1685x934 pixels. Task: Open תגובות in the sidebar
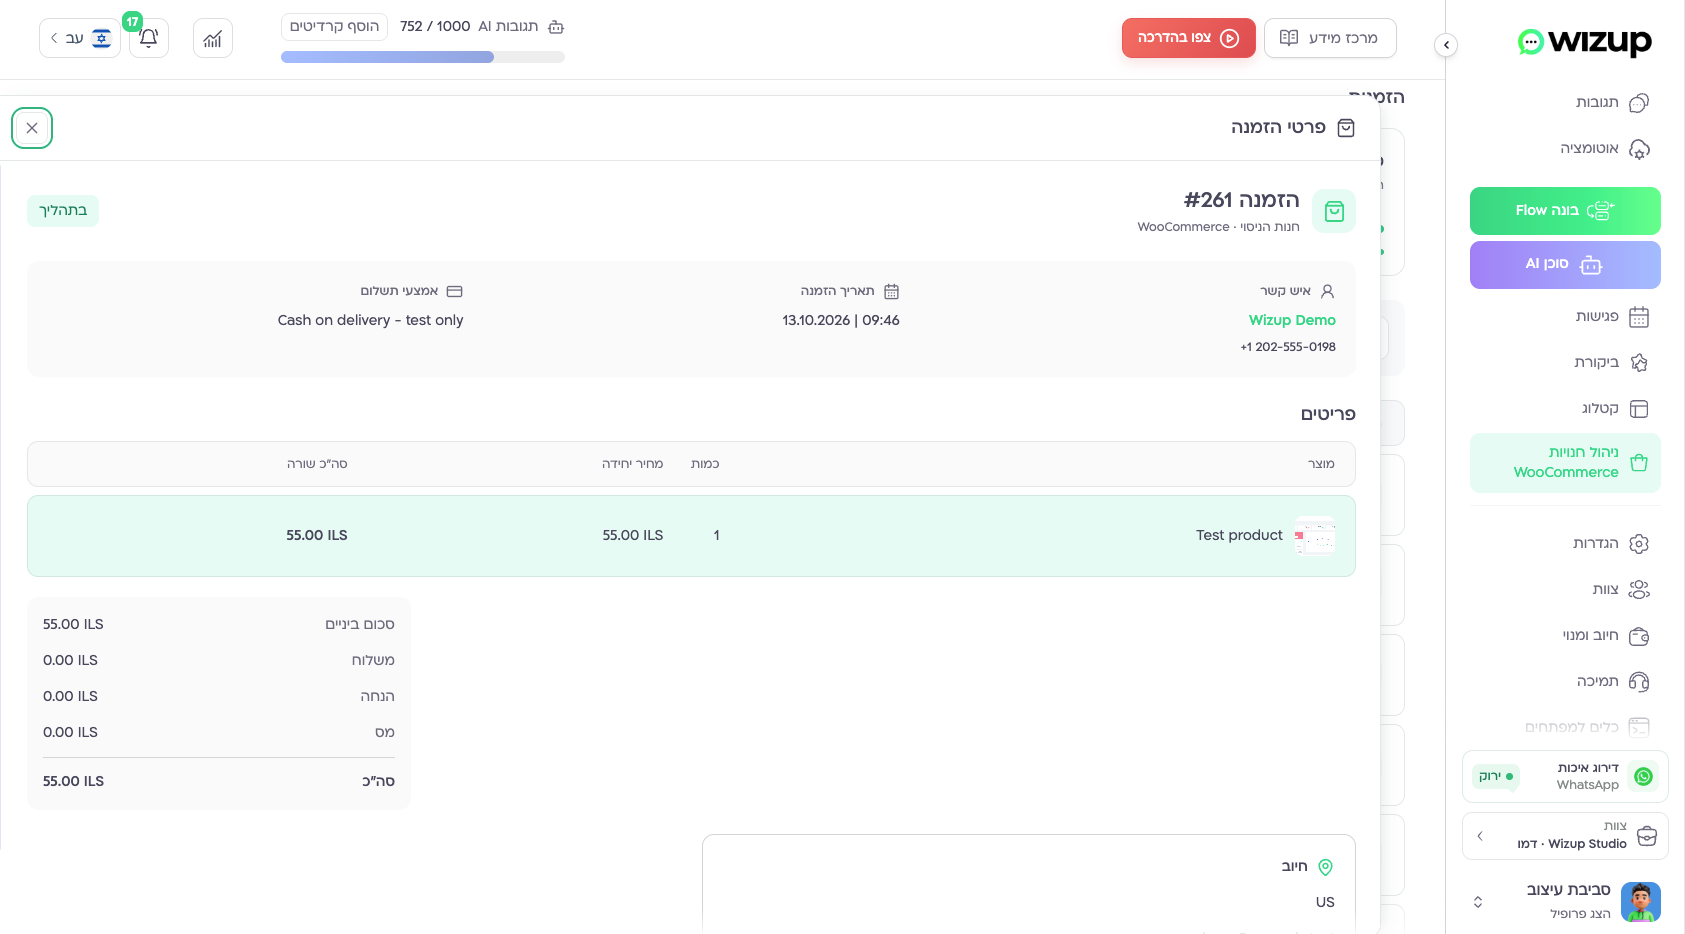pyautogui.click(x=1612, y=103)
